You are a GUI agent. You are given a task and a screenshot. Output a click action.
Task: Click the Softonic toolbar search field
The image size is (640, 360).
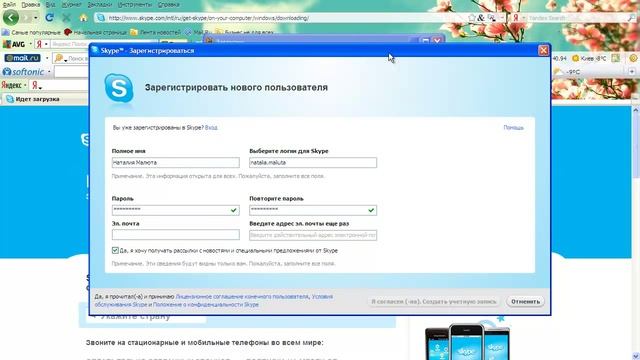pos(71,72)
